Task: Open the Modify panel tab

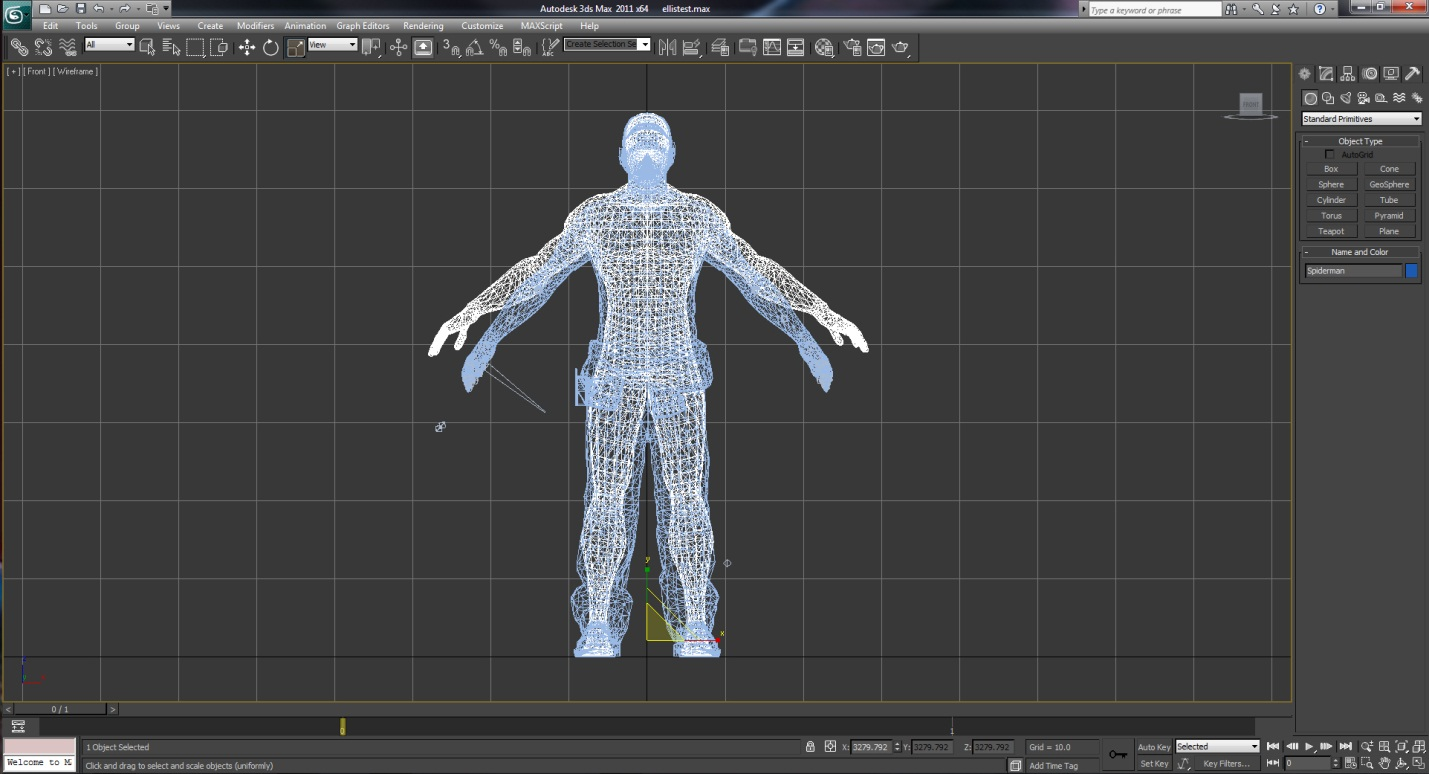Action: [1326, 74]
